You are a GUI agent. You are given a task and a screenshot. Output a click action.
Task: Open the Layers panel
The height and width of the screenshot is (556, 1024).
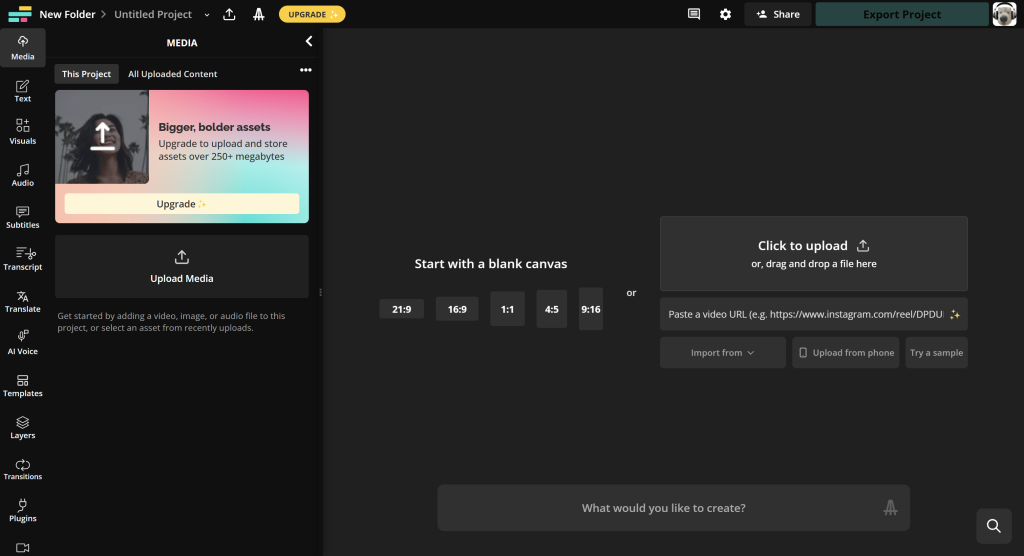pyautogui.click(x=22, y=426)
